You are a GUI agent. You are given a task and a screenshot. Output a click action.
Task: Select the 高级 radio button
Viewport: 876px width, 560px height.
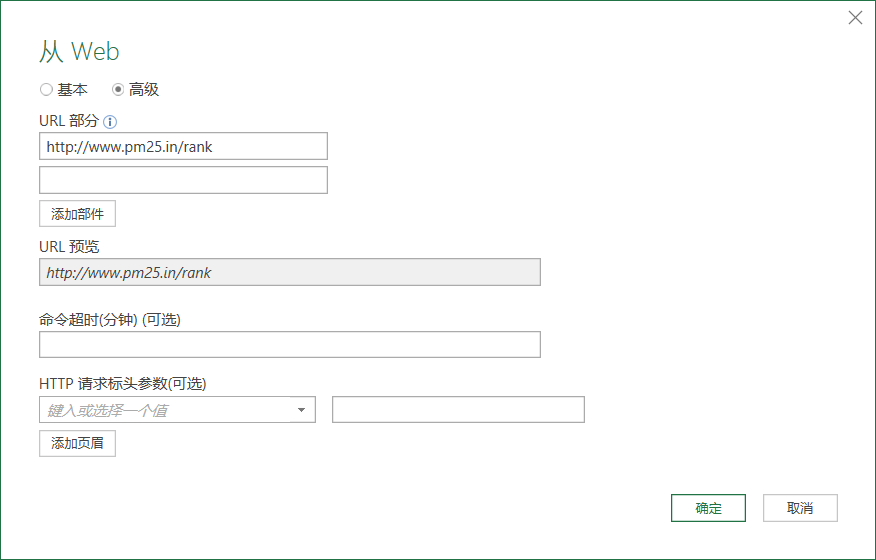(x=118, y=89)
